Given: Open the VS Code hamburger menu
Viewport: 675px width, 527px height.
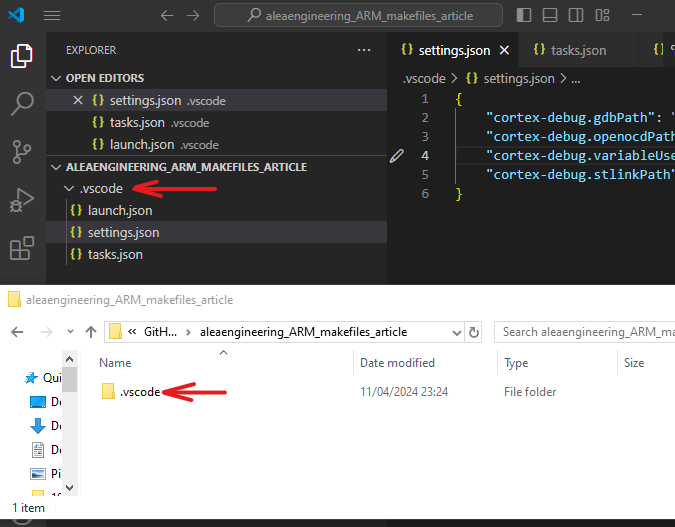Looking at the screenshot, I should coord(52,16).
